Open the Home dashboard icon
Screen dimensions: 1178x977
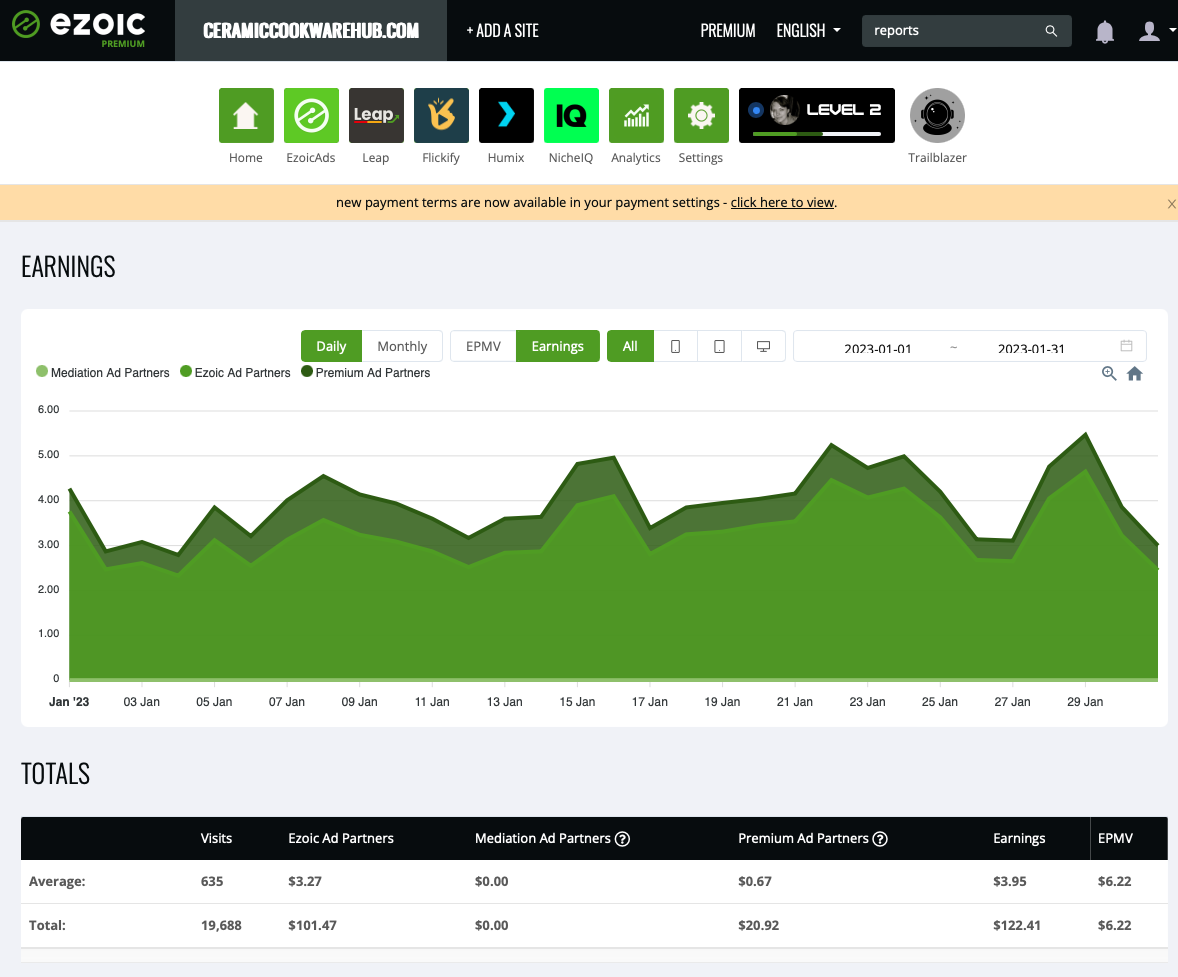click(x=246, y=115)
